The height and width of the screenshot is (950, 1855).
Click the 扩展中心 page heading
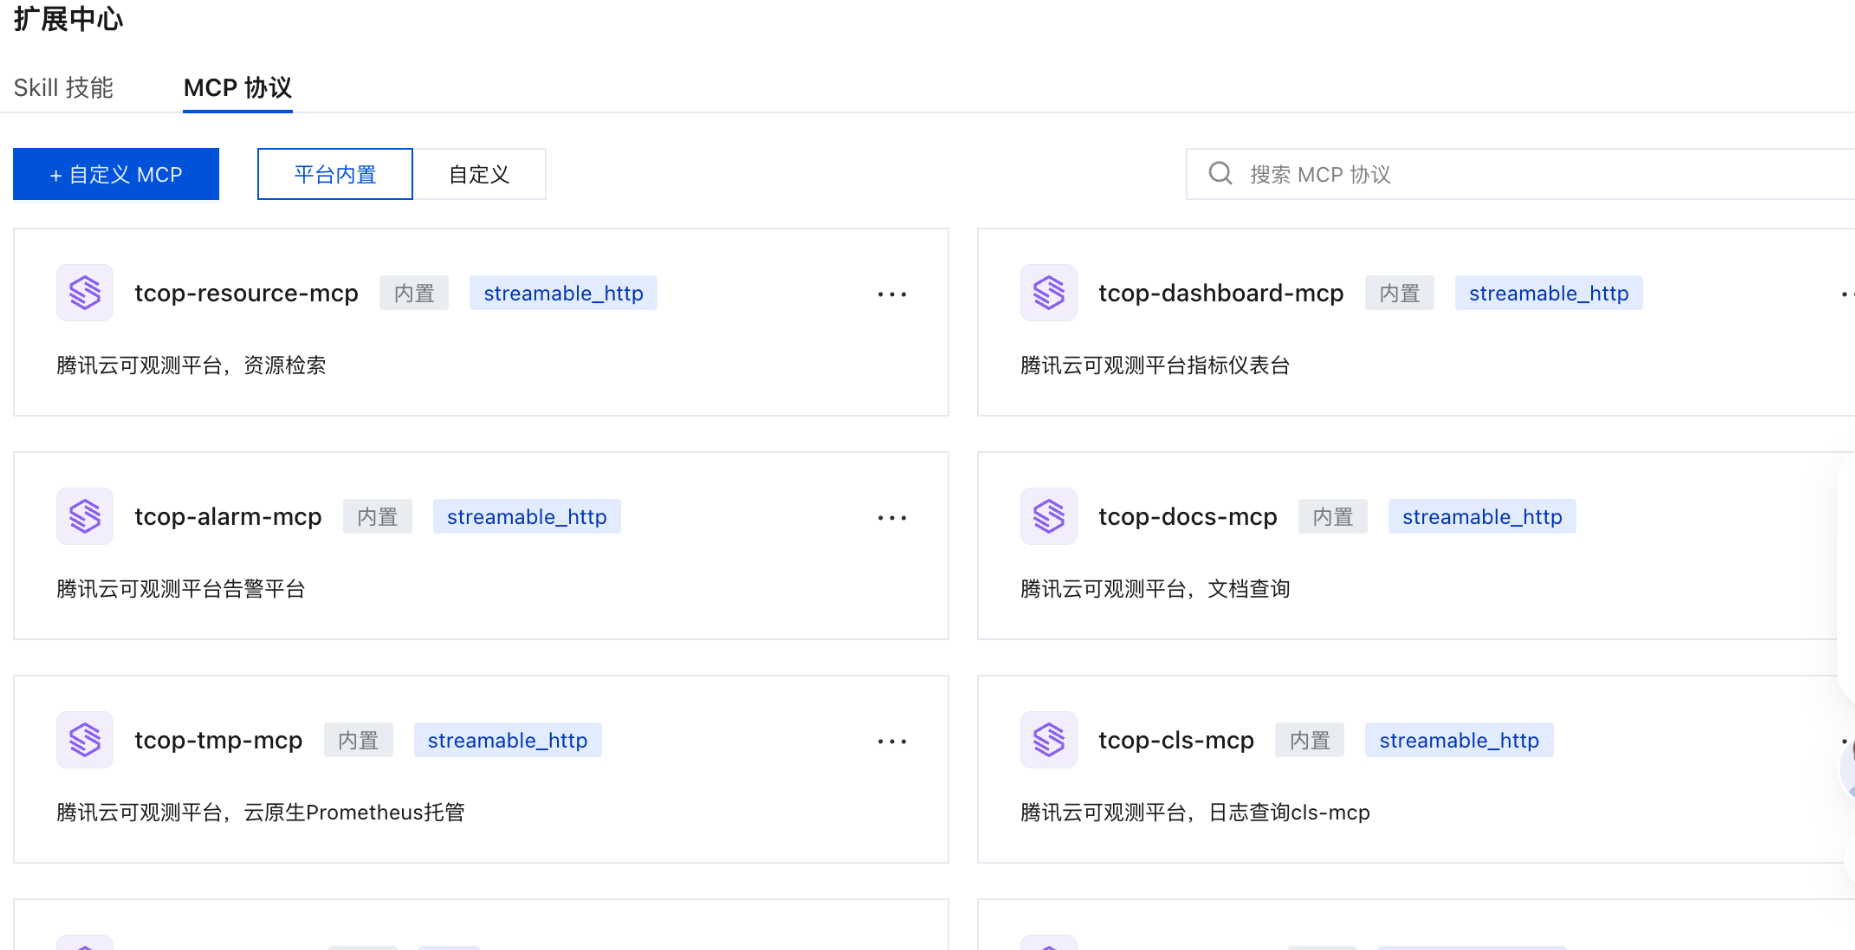tap(68, 19)
